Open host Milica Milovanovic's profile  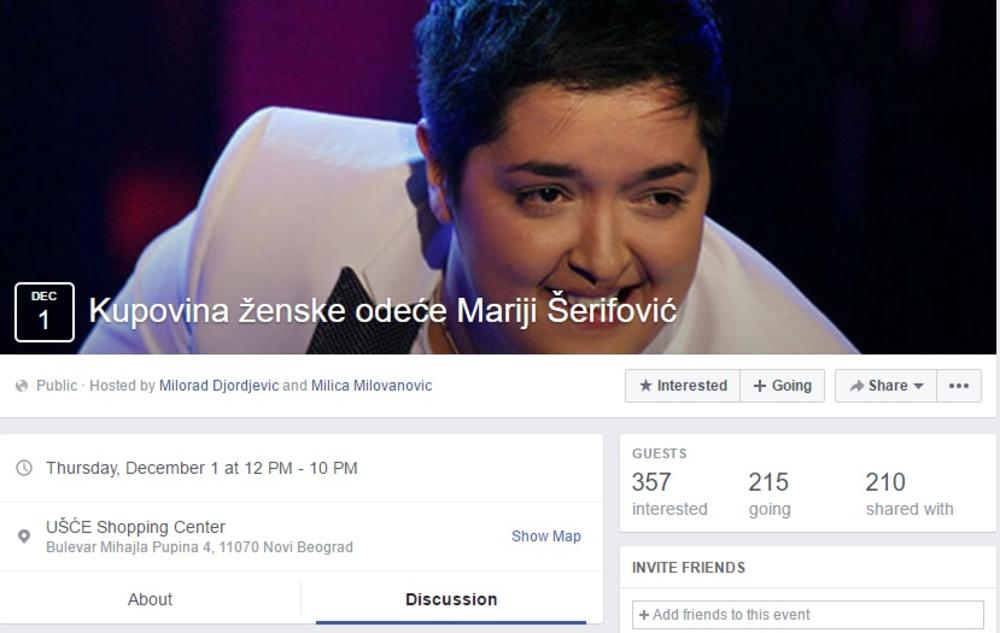[x=371, y=386]
